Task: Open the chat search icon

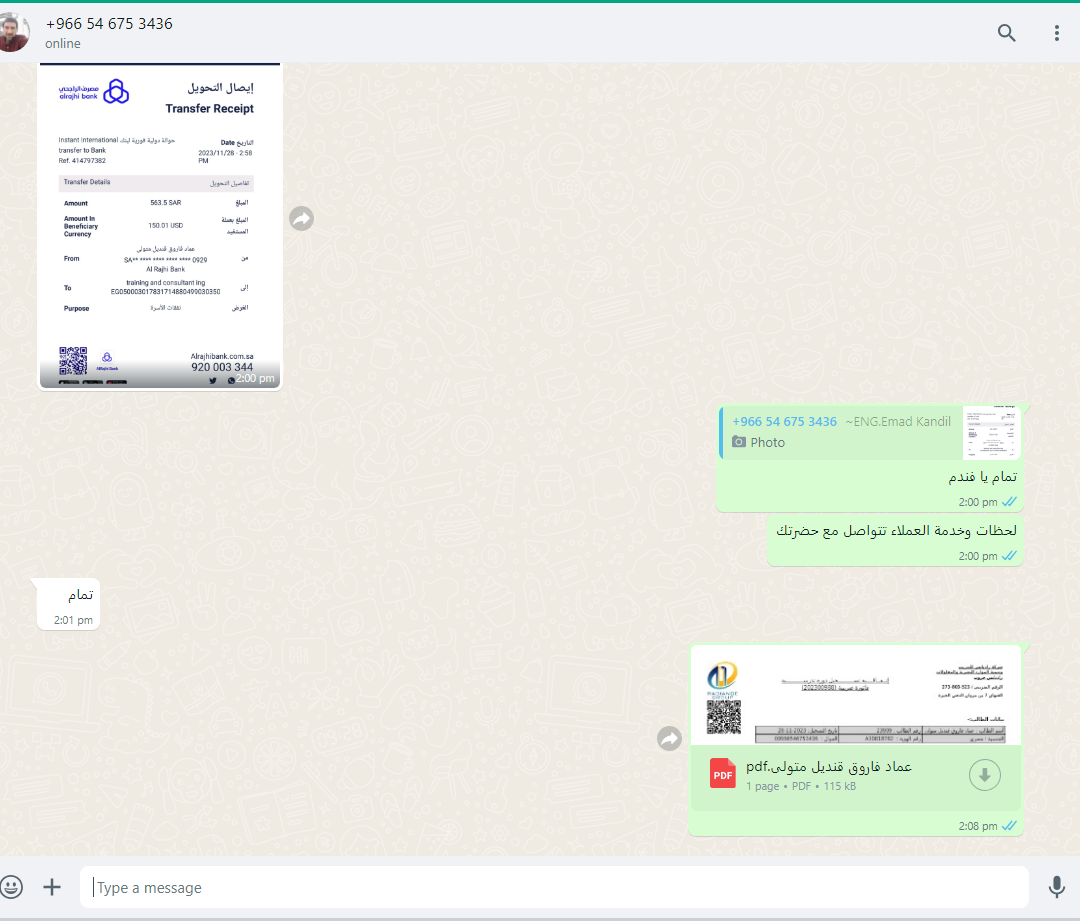Action: pos(1006,32)
